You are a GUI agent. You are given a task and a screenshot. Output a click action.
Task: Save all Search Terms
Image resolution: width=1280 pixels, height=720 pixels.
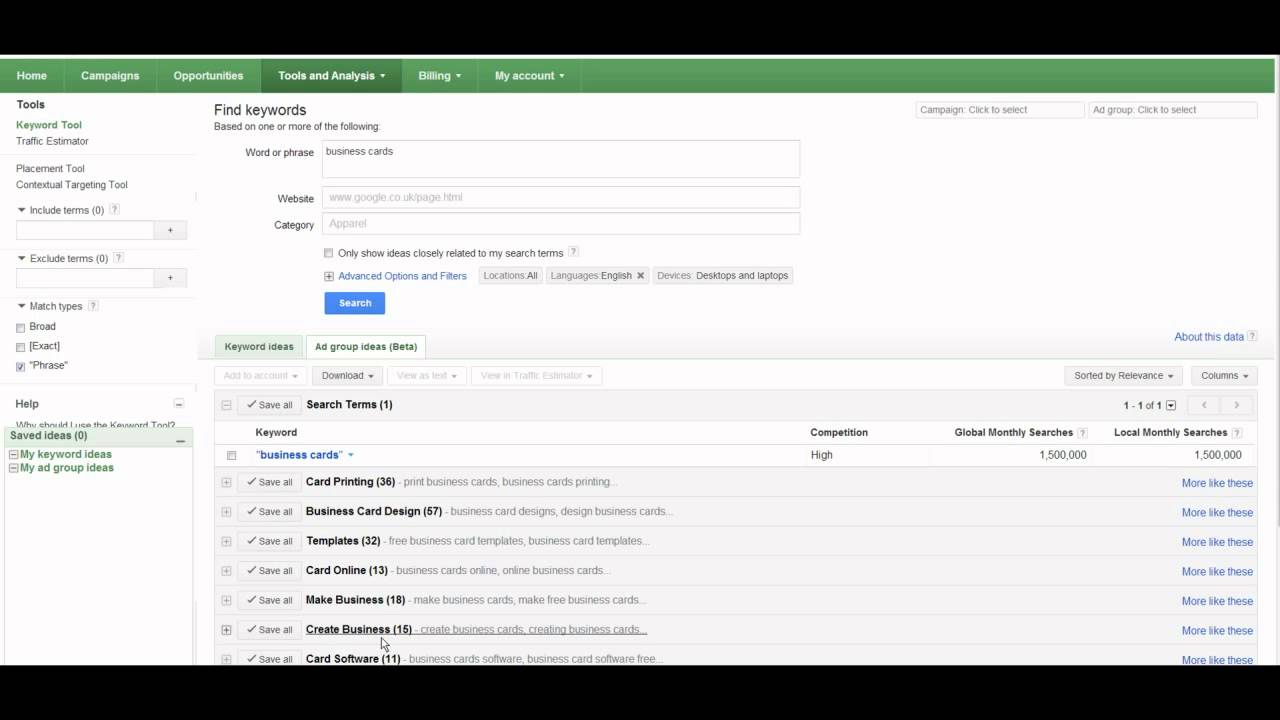(269, 405)
